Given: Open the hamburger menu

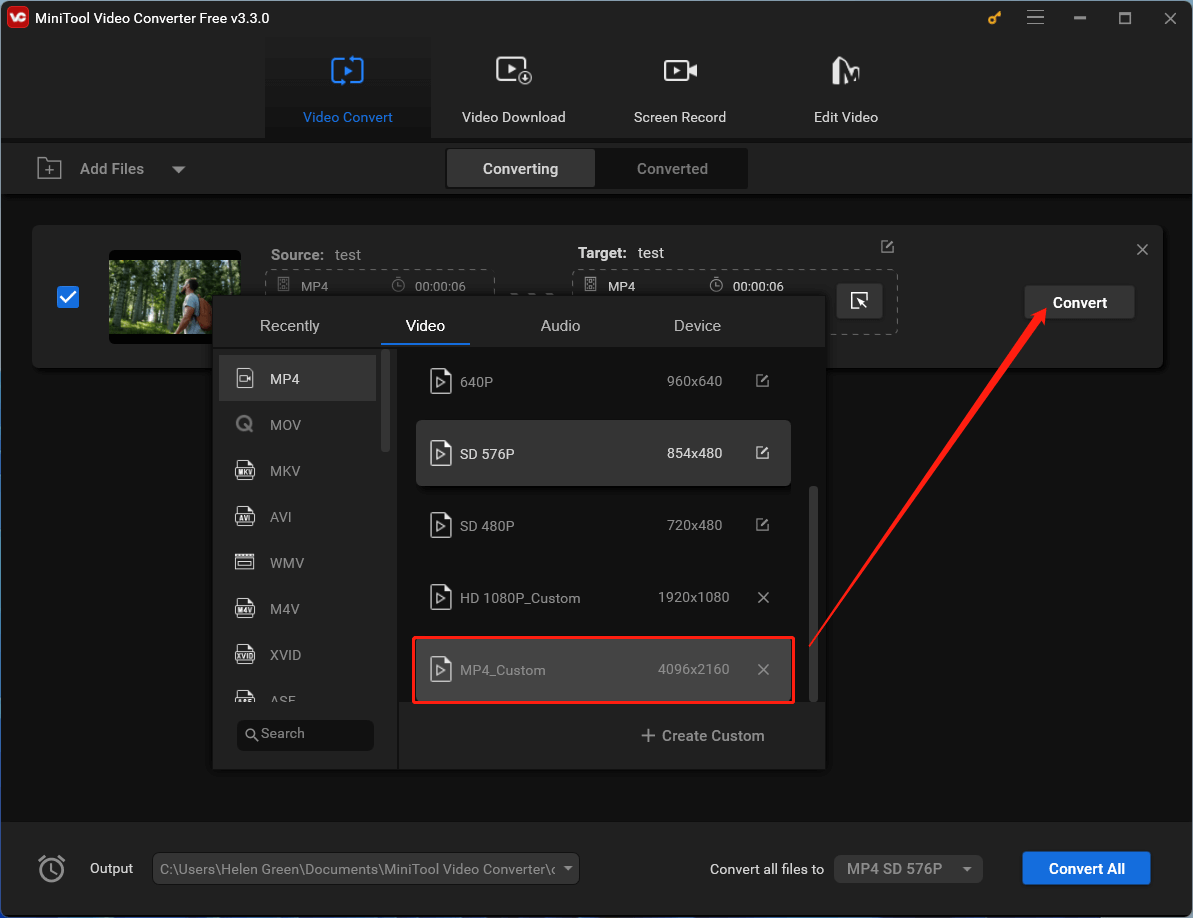Looking at the screenshot, I should point(1035,17).
